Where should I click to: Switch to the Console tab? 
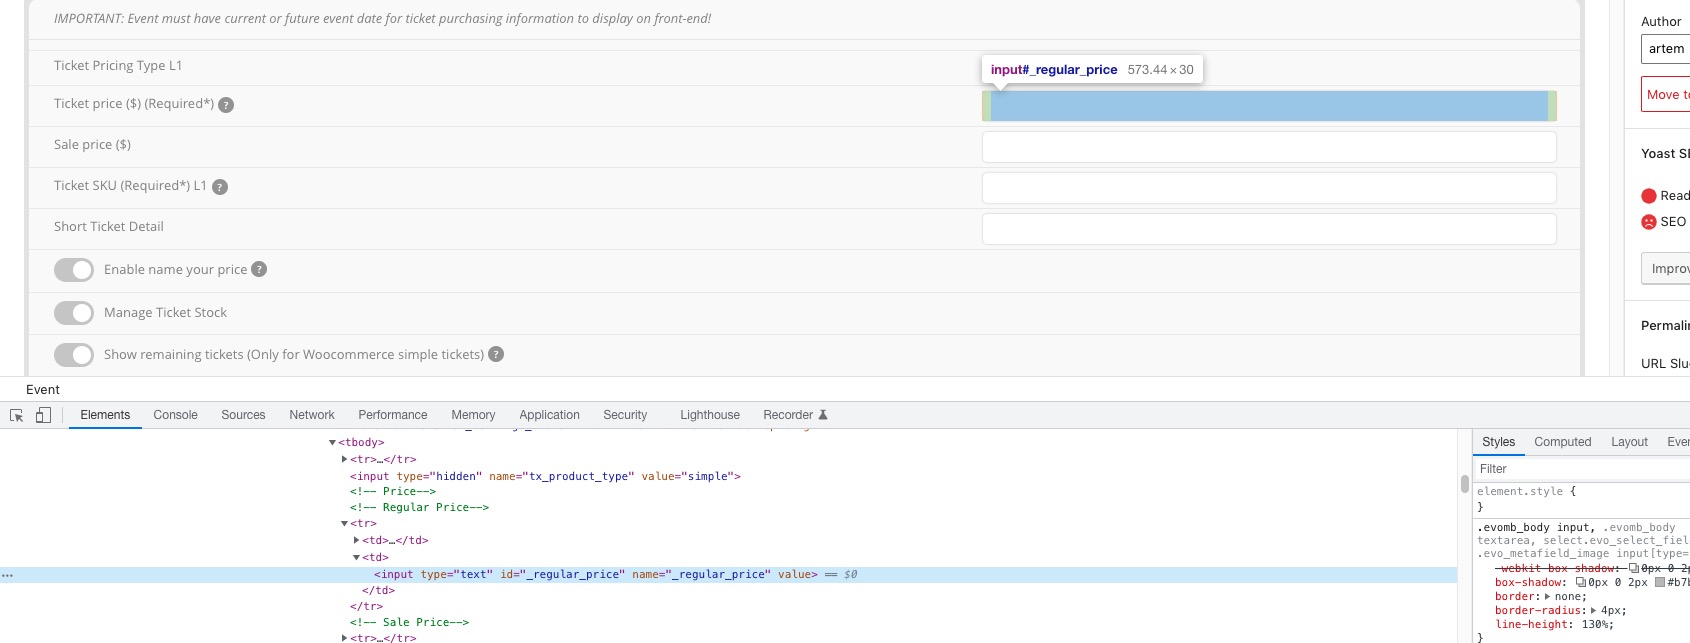pos(175,415)
